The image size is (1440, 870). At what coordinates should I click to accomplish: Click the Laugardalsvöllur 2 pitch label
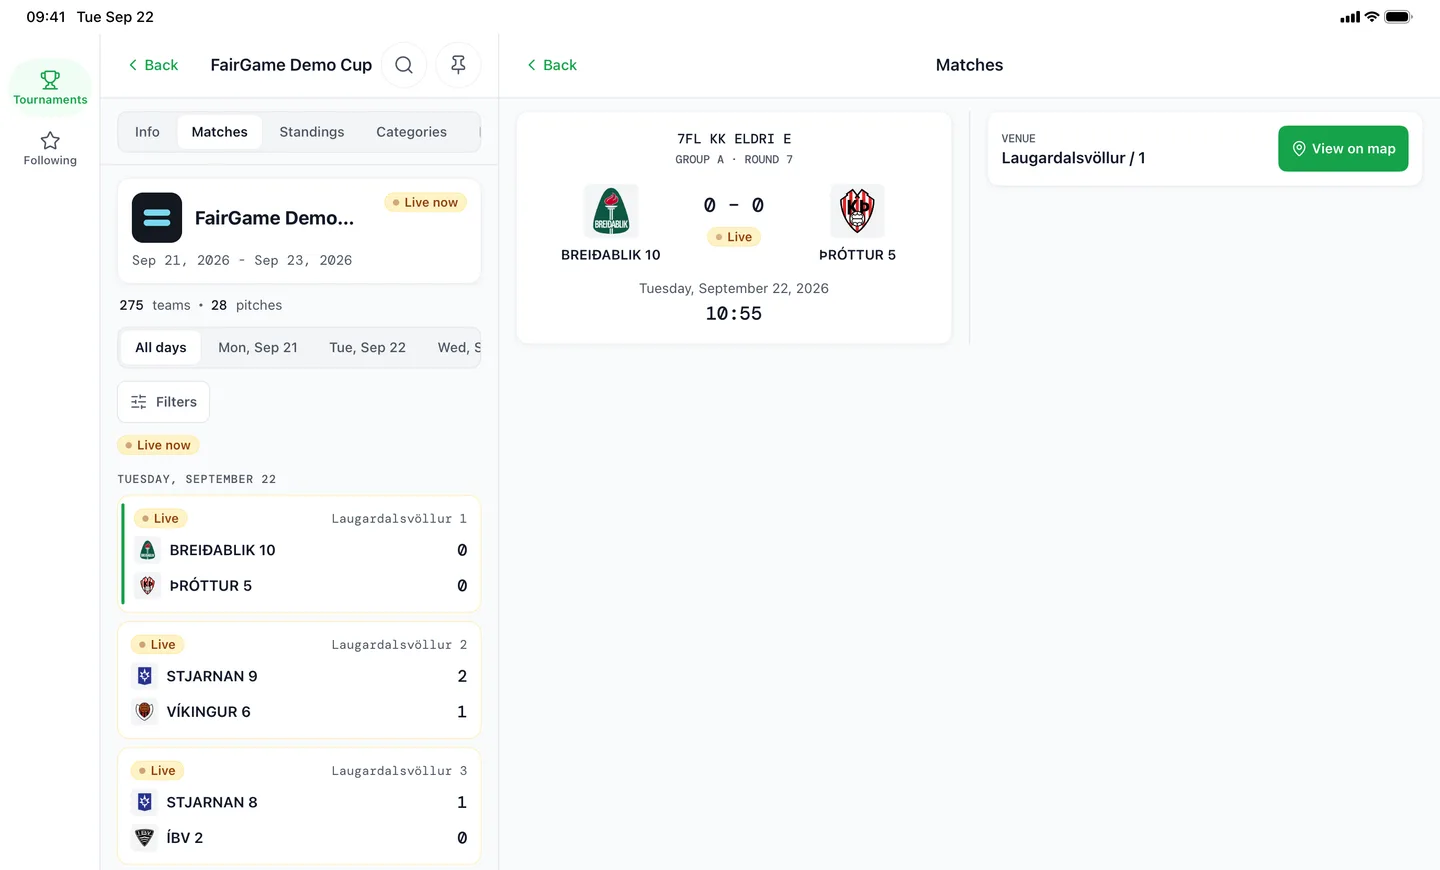[399, 645]
